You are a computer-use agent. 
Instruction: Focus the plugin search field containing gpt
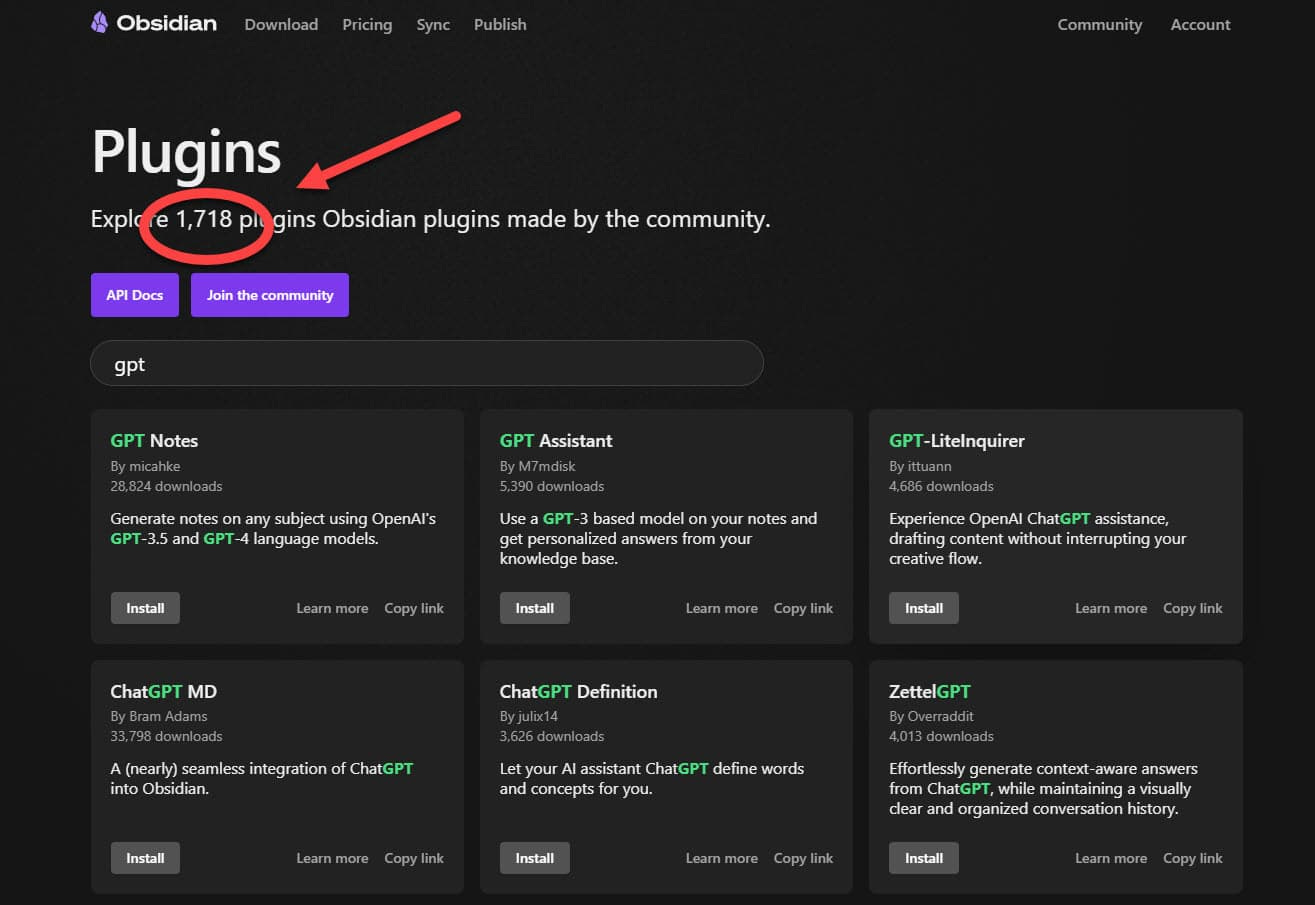tap(427, 363)
